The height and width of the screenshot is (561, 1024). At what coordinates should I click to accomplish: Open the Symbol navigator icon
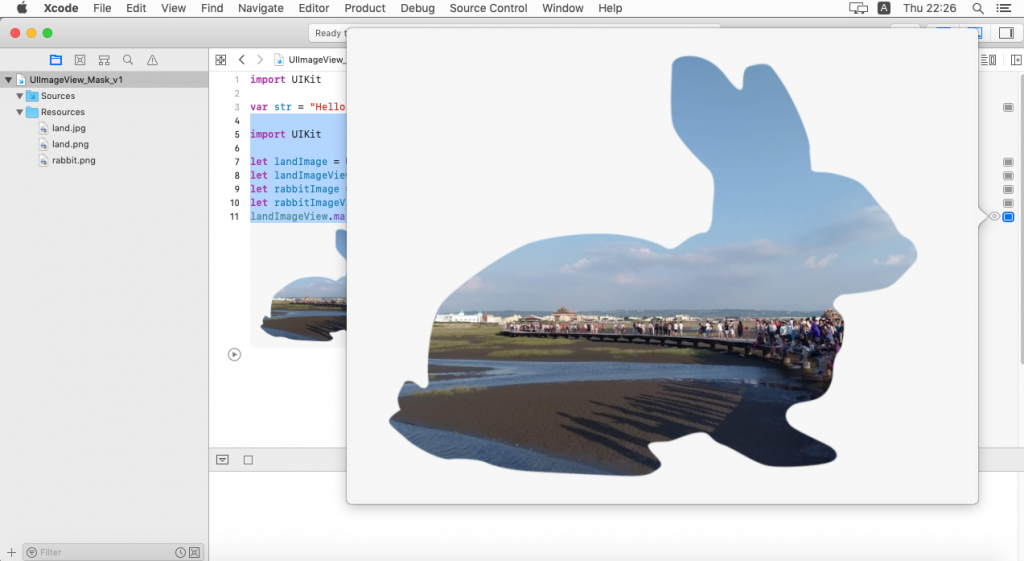pos(104,60)
